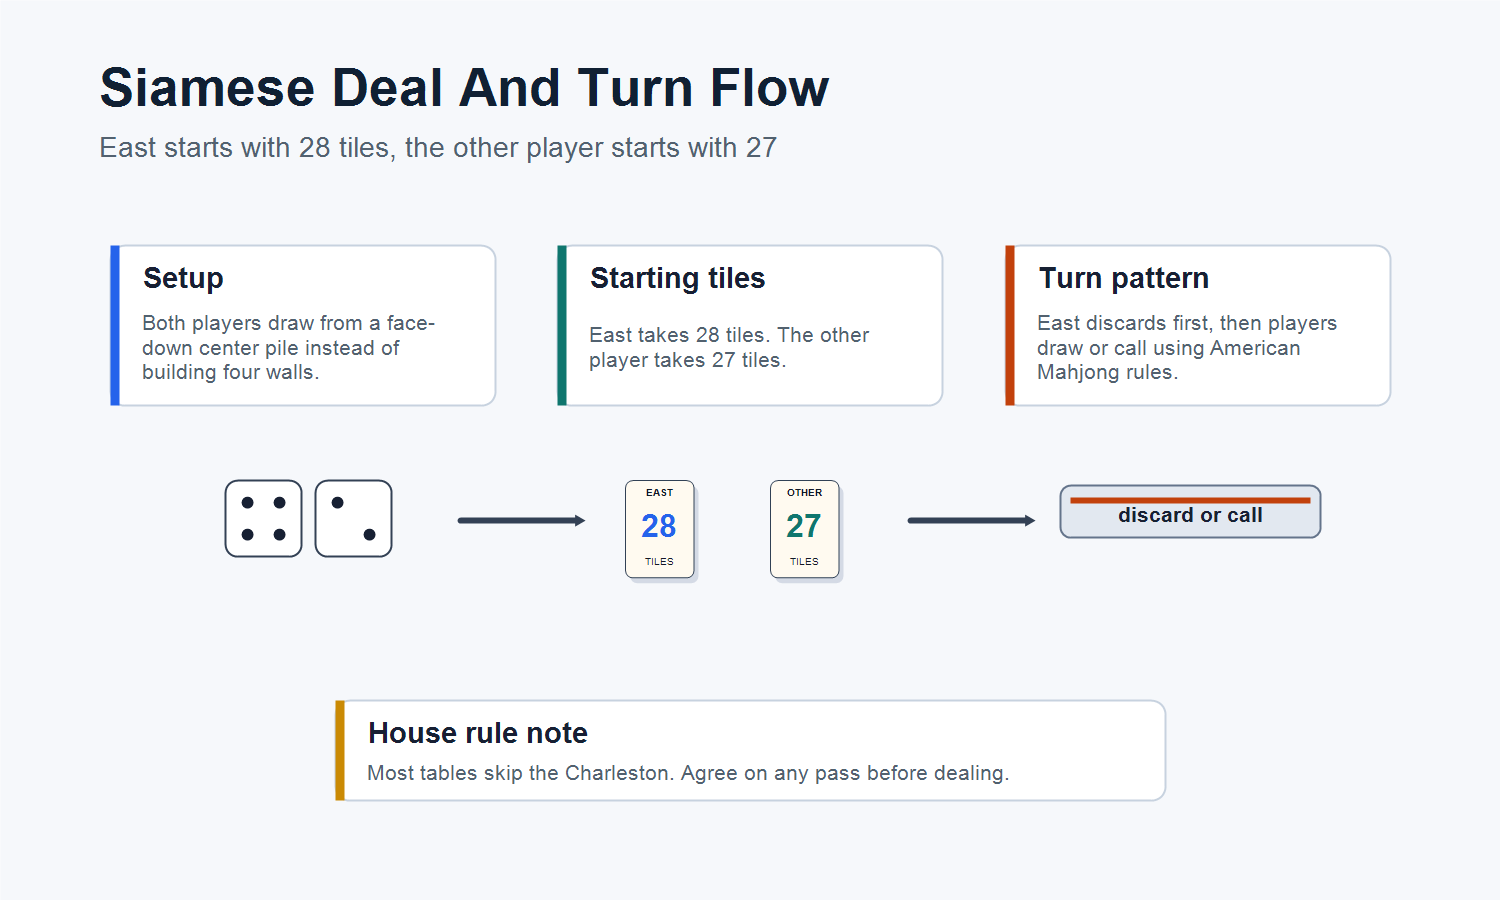Click the green number 27

tap(804, 526)
